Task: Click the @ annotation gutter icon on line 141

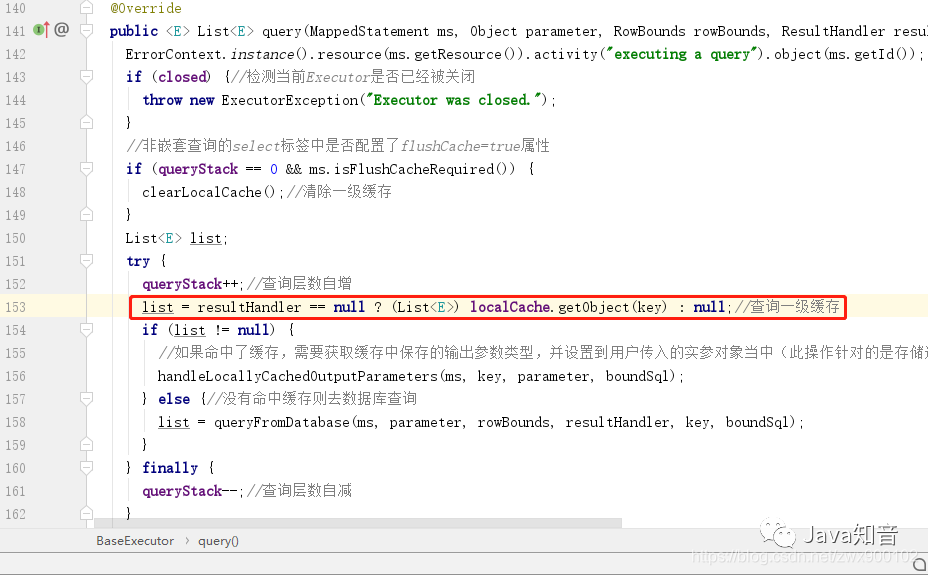Action: pos(62,29)
